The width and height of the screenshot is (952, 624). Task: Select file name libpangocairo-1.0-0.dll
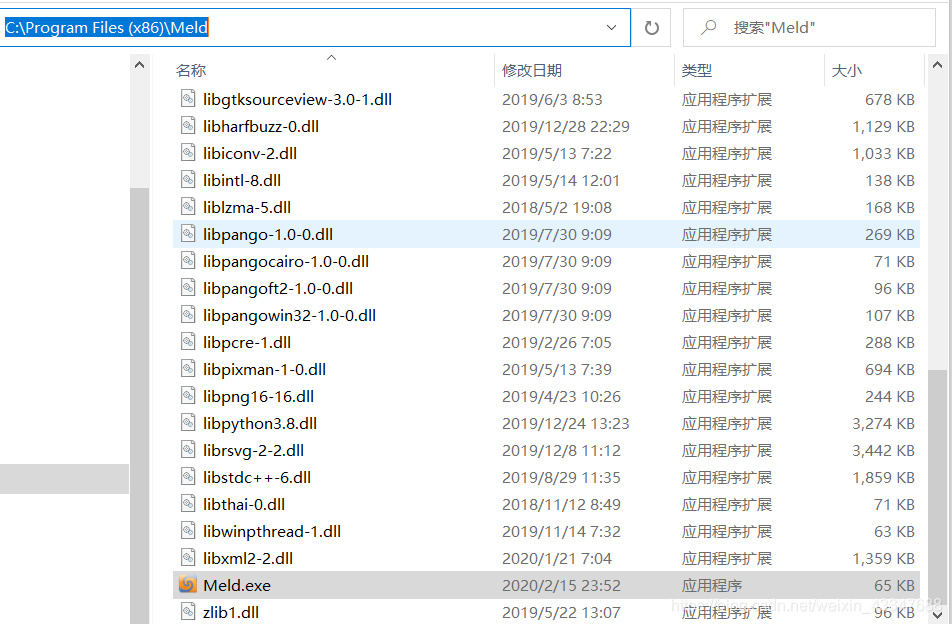point(286,262)
